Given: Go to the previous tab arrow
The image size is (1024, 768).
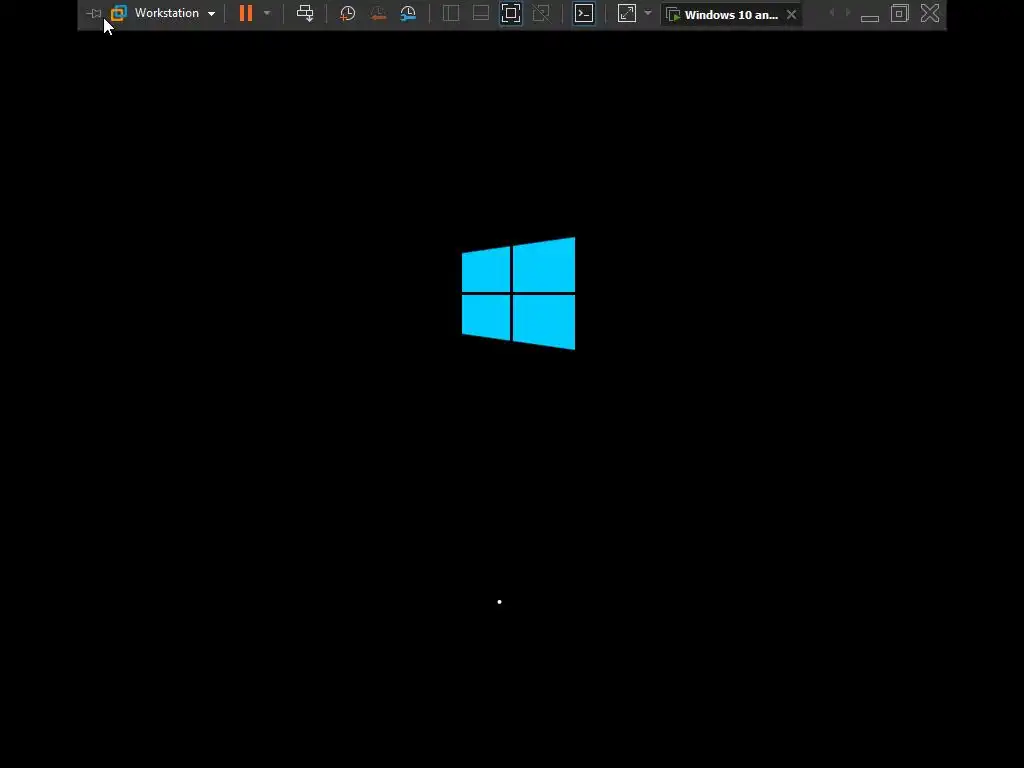Looking at the screenshot, I should (x=831, y=13).
